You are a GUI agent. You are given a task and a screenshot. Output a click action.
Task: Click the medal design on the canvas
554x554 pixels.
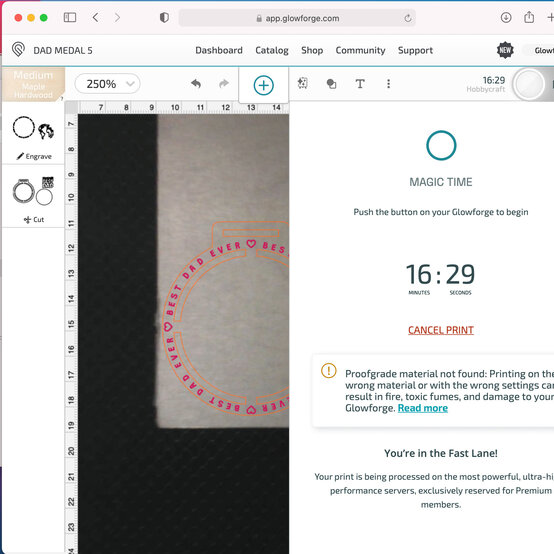(x=226, y=318)
